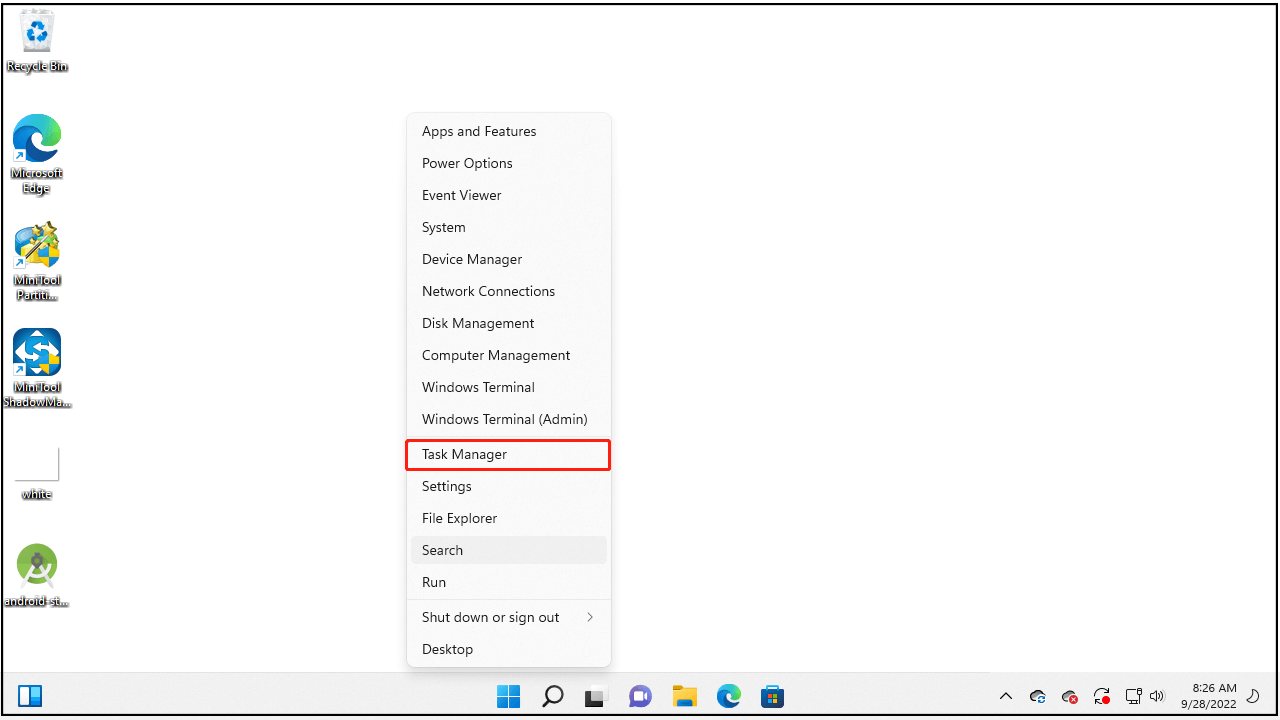Viewport: 1280px width, 720px height.
Task: Open File Explorer from the taskbar
Action: (x=684, y=696)
